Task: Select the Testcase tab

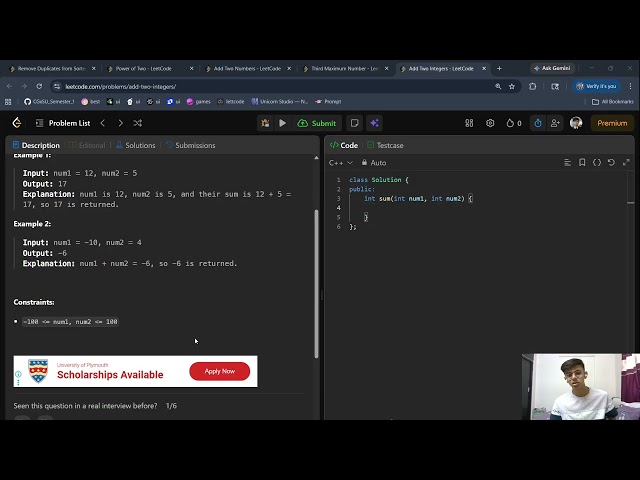Action: coord(385,145)
